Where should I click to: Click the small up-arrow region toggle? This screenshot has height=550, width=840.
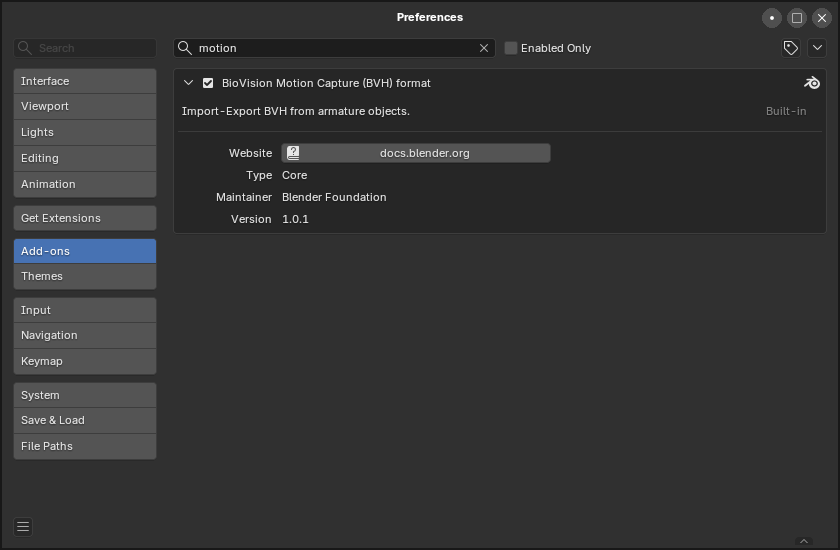[804, 541]
